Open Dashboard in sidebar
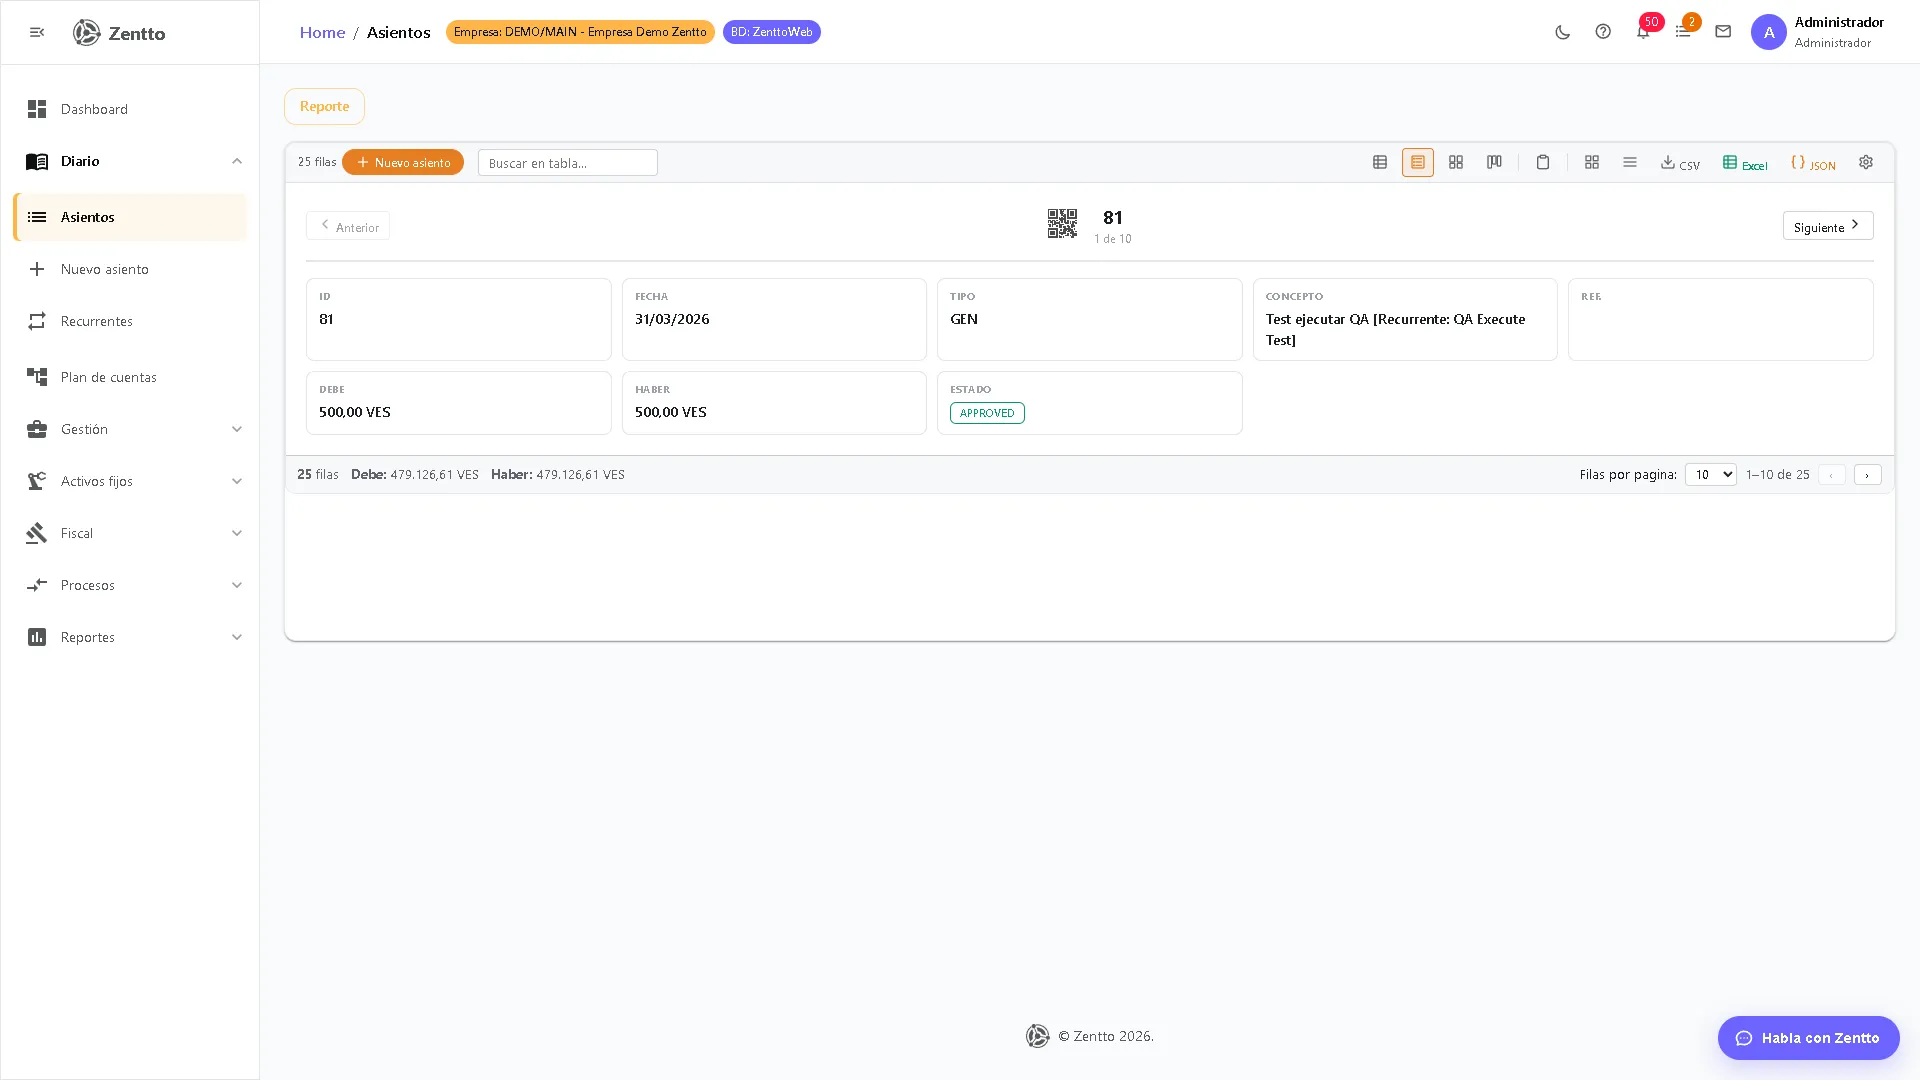Viewport: 1920px width, 1080px height. click(130, 109)
